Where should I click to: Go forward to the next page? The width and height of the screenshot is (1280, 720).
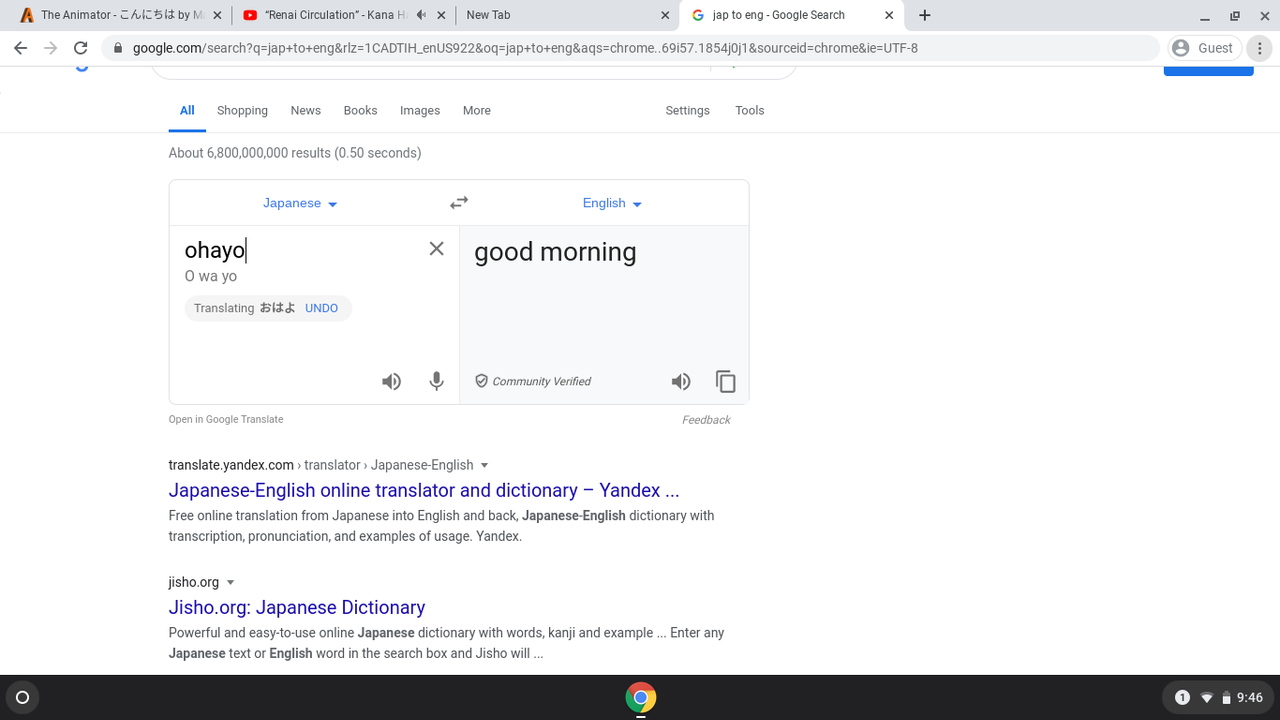click(x=50, y=48)
